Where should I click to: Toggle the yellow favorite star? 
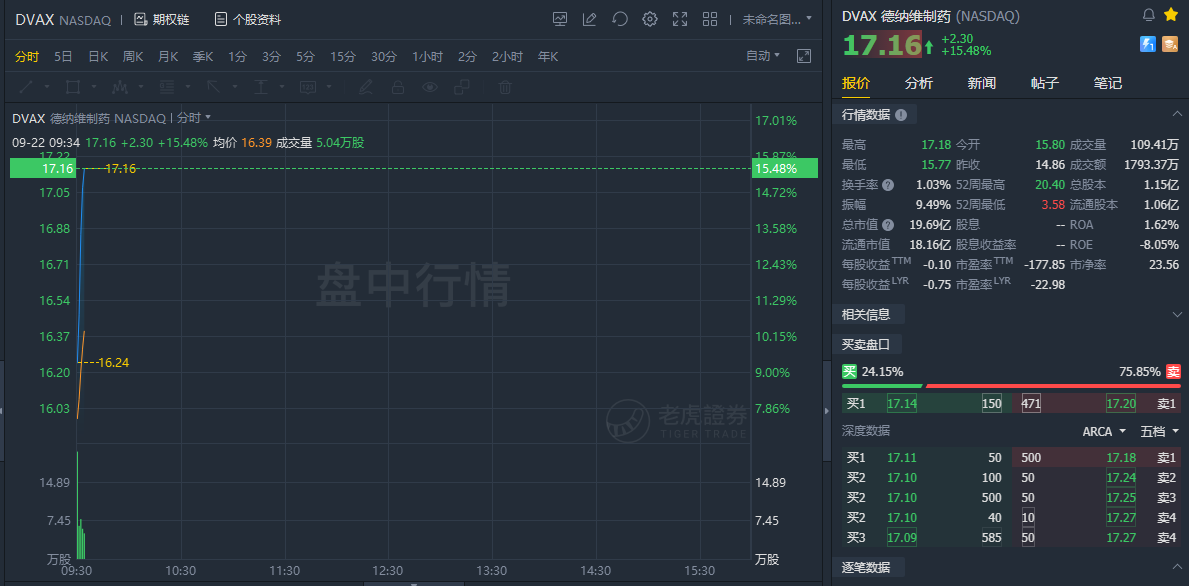pos(1171,15)
